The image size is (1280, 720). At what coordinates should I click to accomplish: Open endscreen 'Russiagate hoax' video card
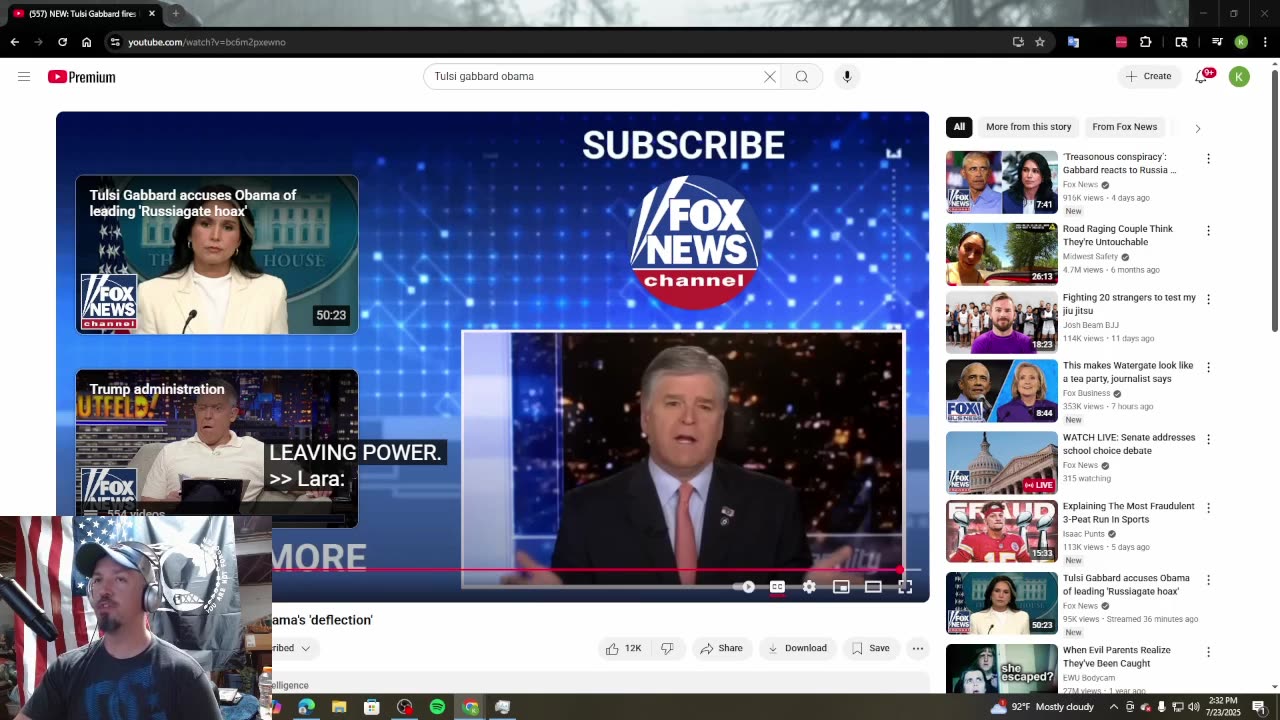(x=217, y=254)
